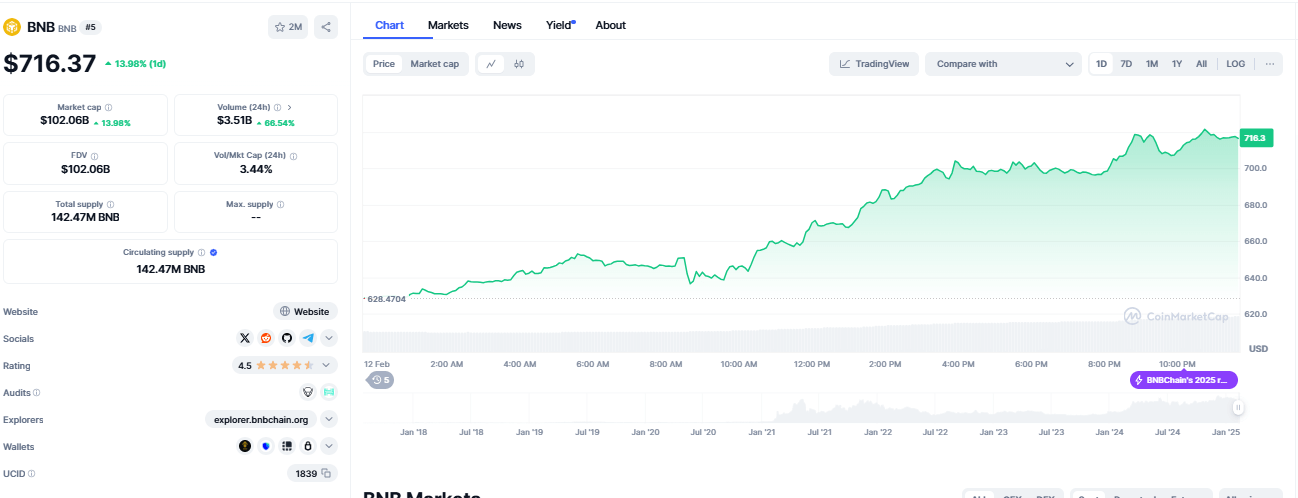Open the Reddit social link
The image size is (1298, 498).
tap(266, 338)
